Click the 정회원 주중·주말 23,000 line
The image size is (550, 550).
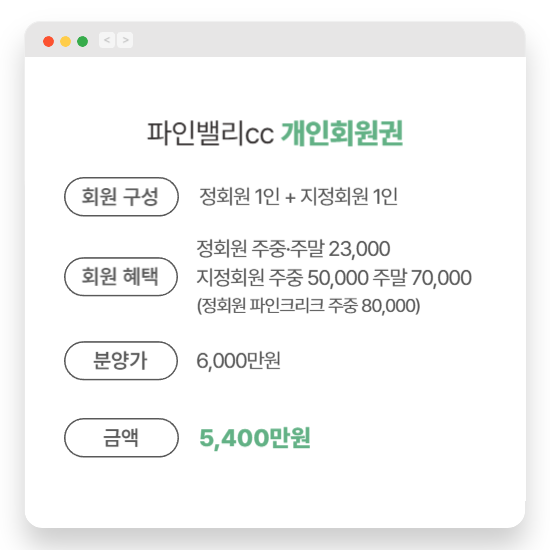pos(293,249)
